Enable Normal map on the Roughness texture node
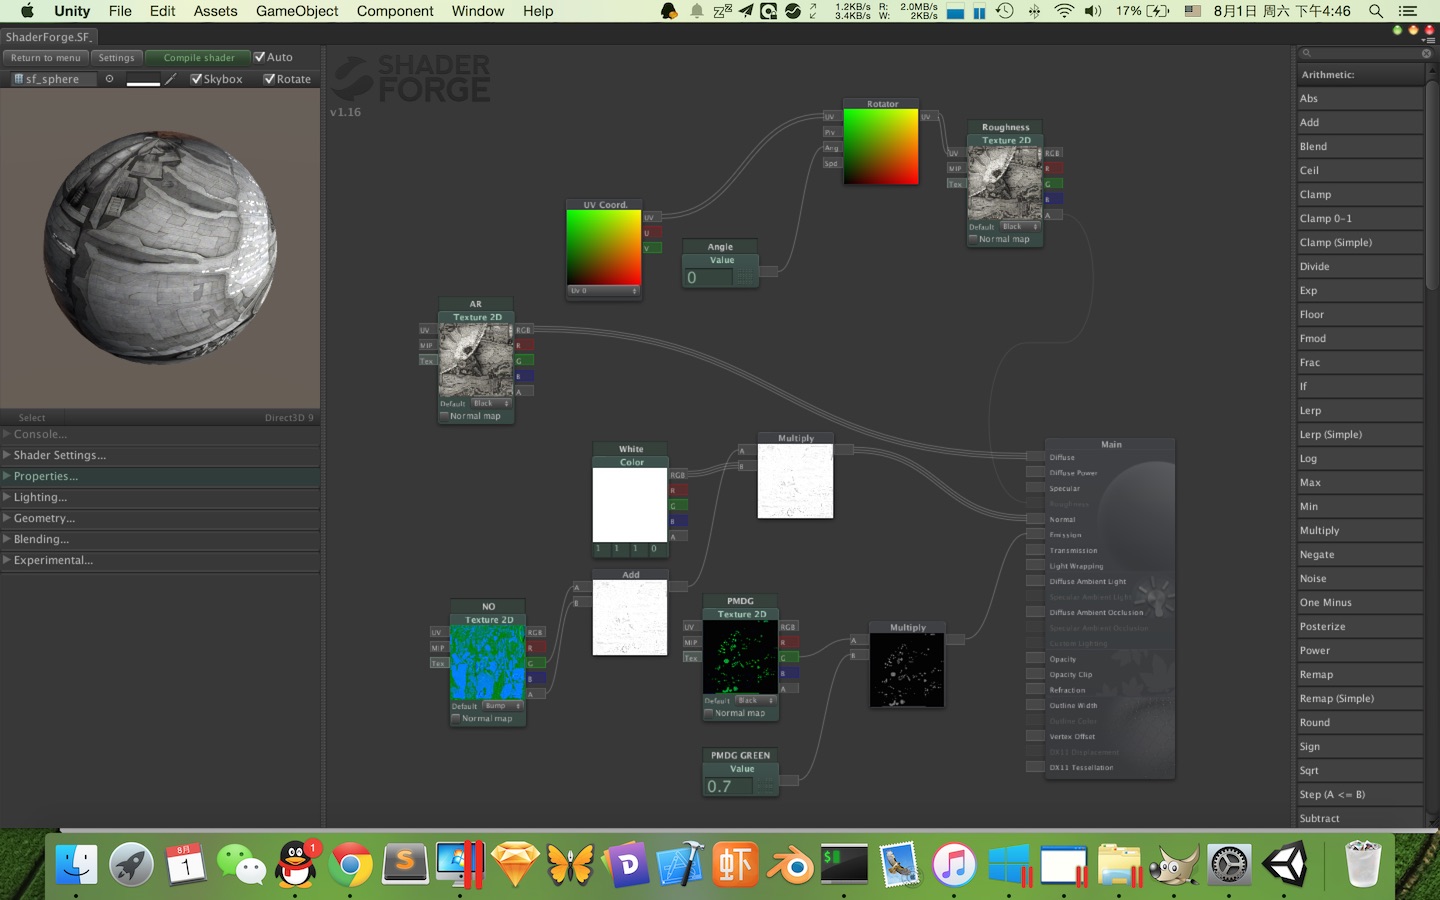This screenshot has width=1440, height=900. [x=973, y=239]
